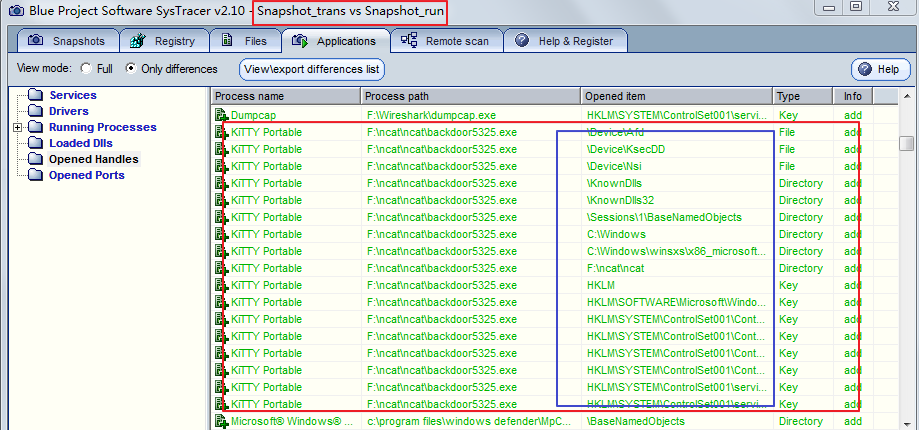Screen dimensions: 919x430
Task: Open the Help & Register tab
Action: click(566, 41)
